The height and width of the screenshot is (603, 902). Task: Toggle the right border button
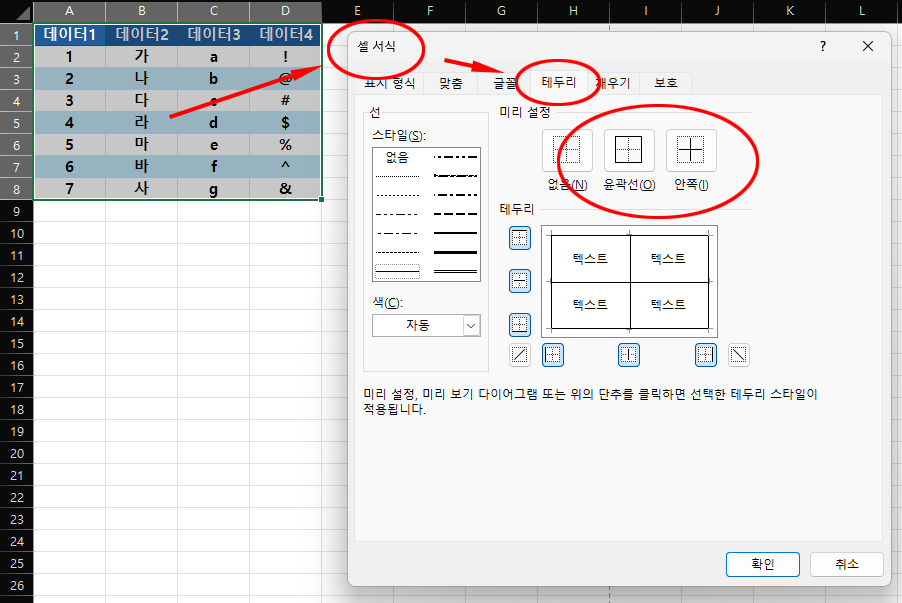coord(706,355)
